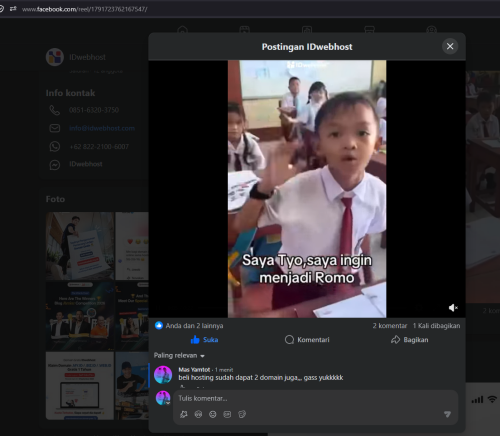The height and width of the screenshot is (436, 500).
Task: Open the Foto section heading
Action: coord(55,199)
